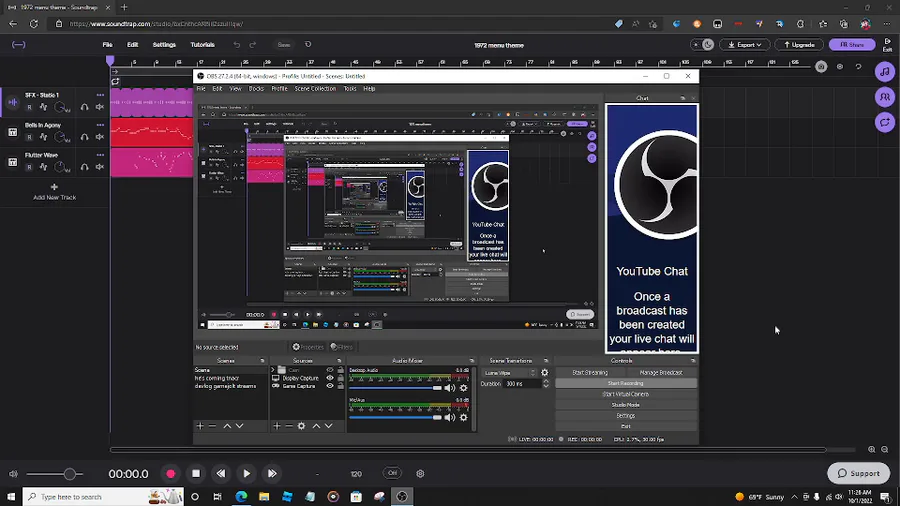
Task: Open OBS Profile menu
Action: pos(279,89)
